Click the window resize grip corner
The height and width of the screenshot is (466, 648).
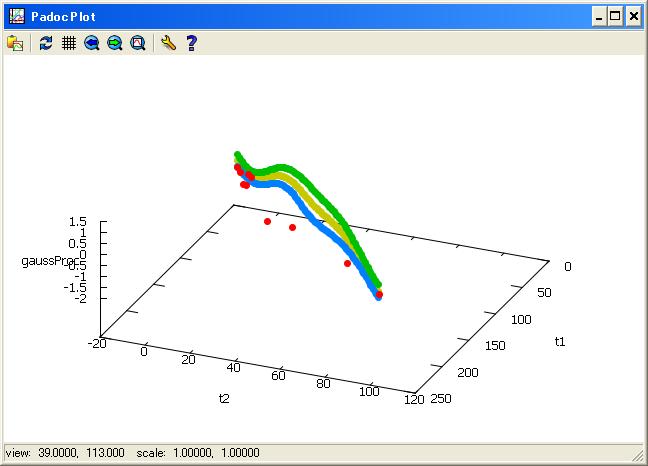pos(638,456)
